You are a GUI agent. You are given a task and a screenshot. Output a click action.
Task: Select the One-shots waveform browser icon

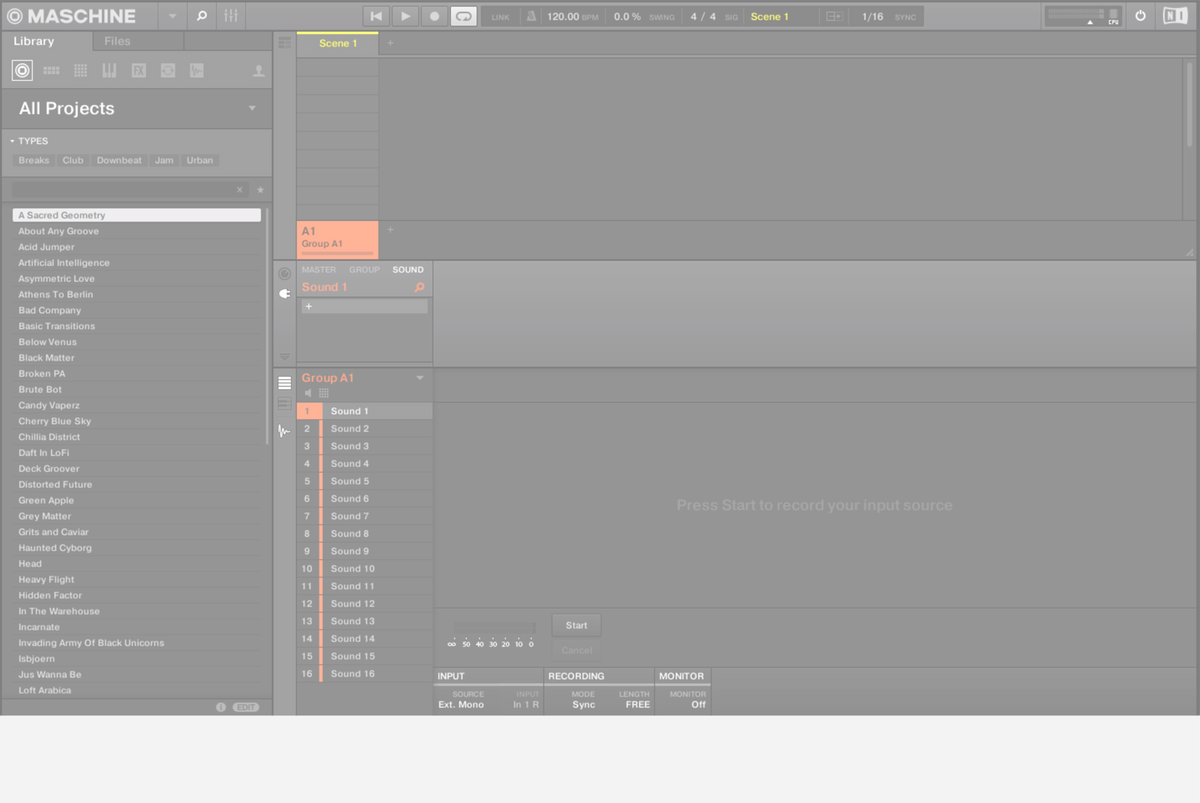click(x=197, y=70)
